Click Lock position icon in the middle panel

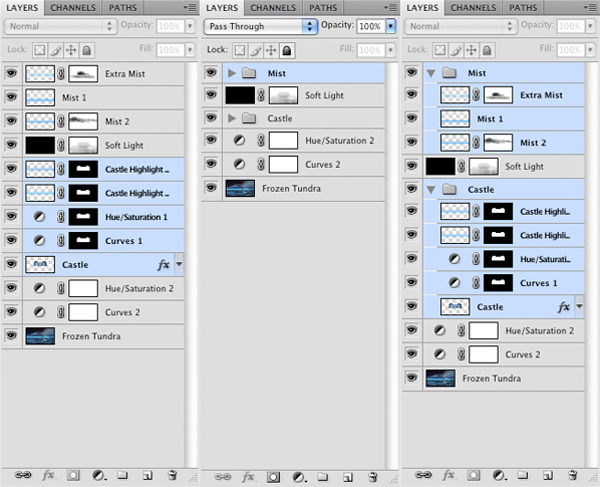point(271,50)
